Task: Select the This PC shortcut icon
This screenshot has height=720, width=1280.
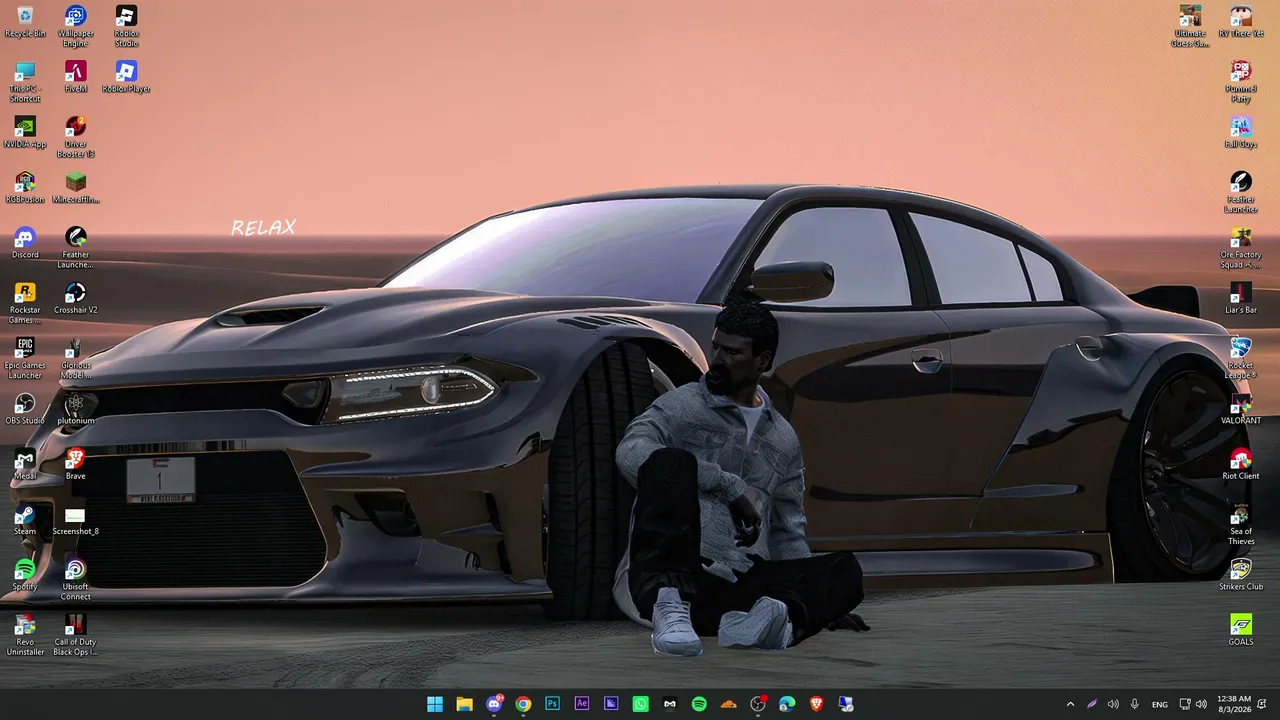Action: (x=25, y=82)
